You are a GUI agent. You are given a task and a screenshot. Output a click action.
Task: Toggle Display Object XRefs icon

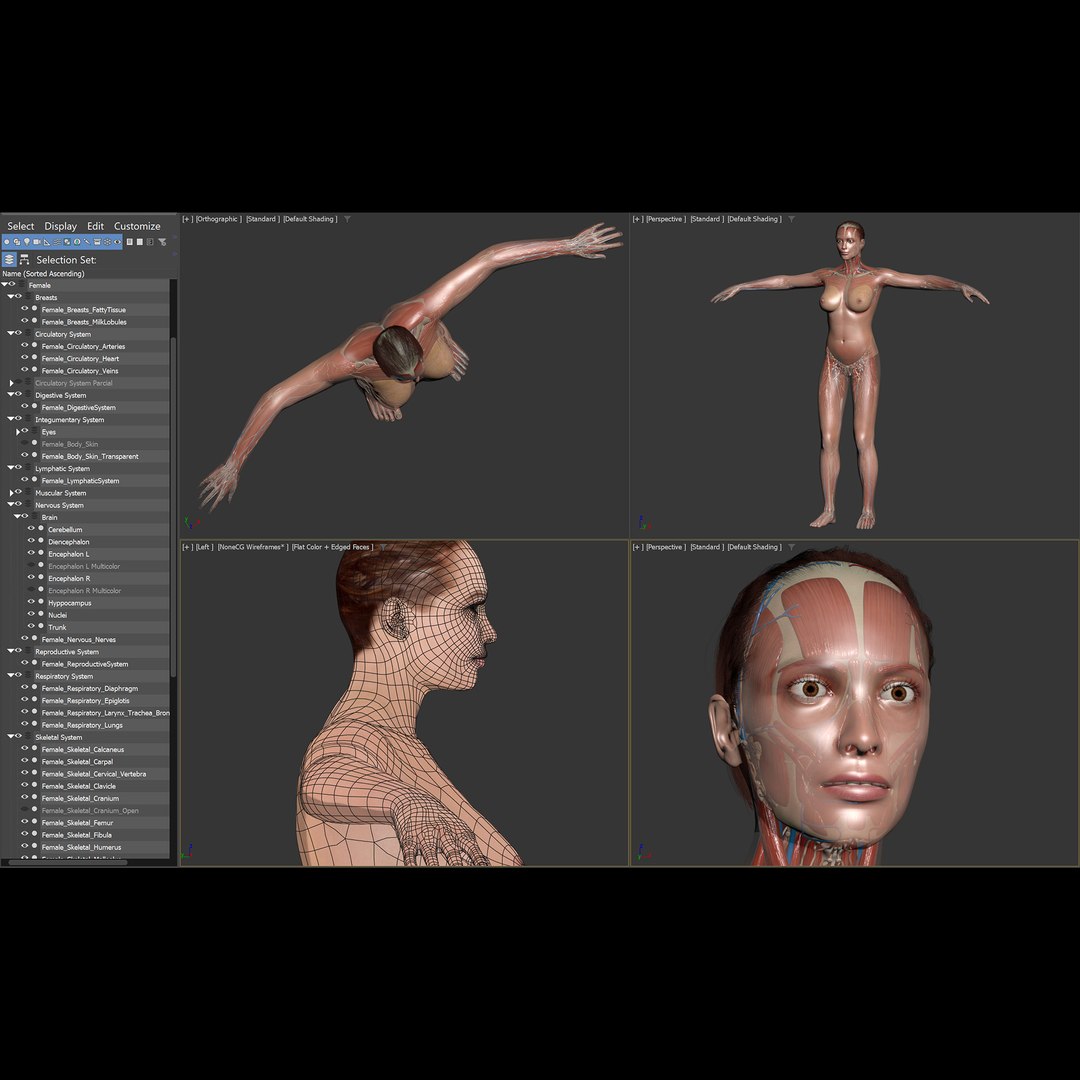pyautogui.click(x=77, y=242)
